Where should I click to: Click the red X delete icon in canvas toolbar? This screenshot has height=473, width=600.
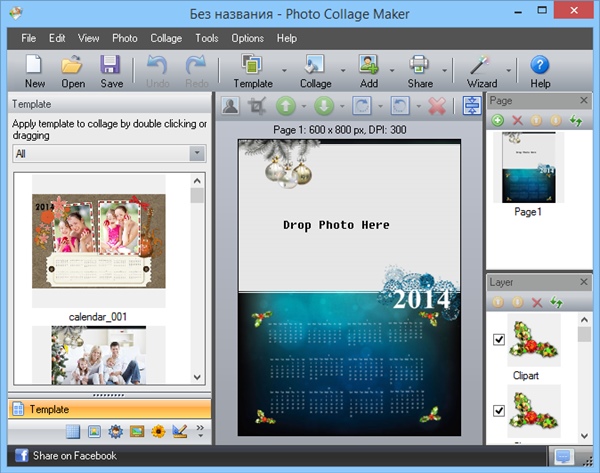(x=435, y=106)
